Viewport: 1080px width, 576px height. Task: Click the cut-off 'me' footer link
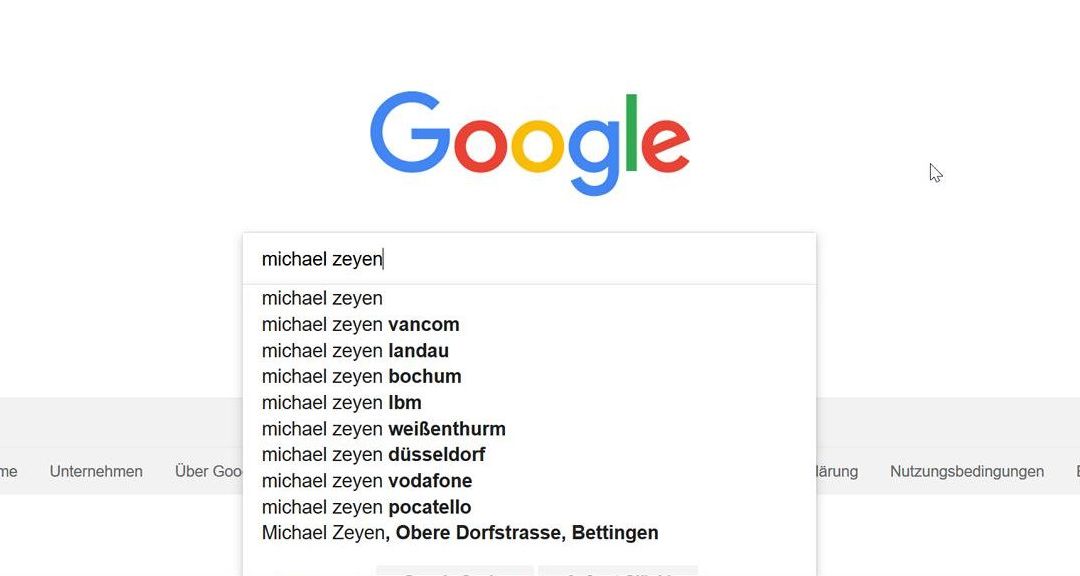coord(8,471)
